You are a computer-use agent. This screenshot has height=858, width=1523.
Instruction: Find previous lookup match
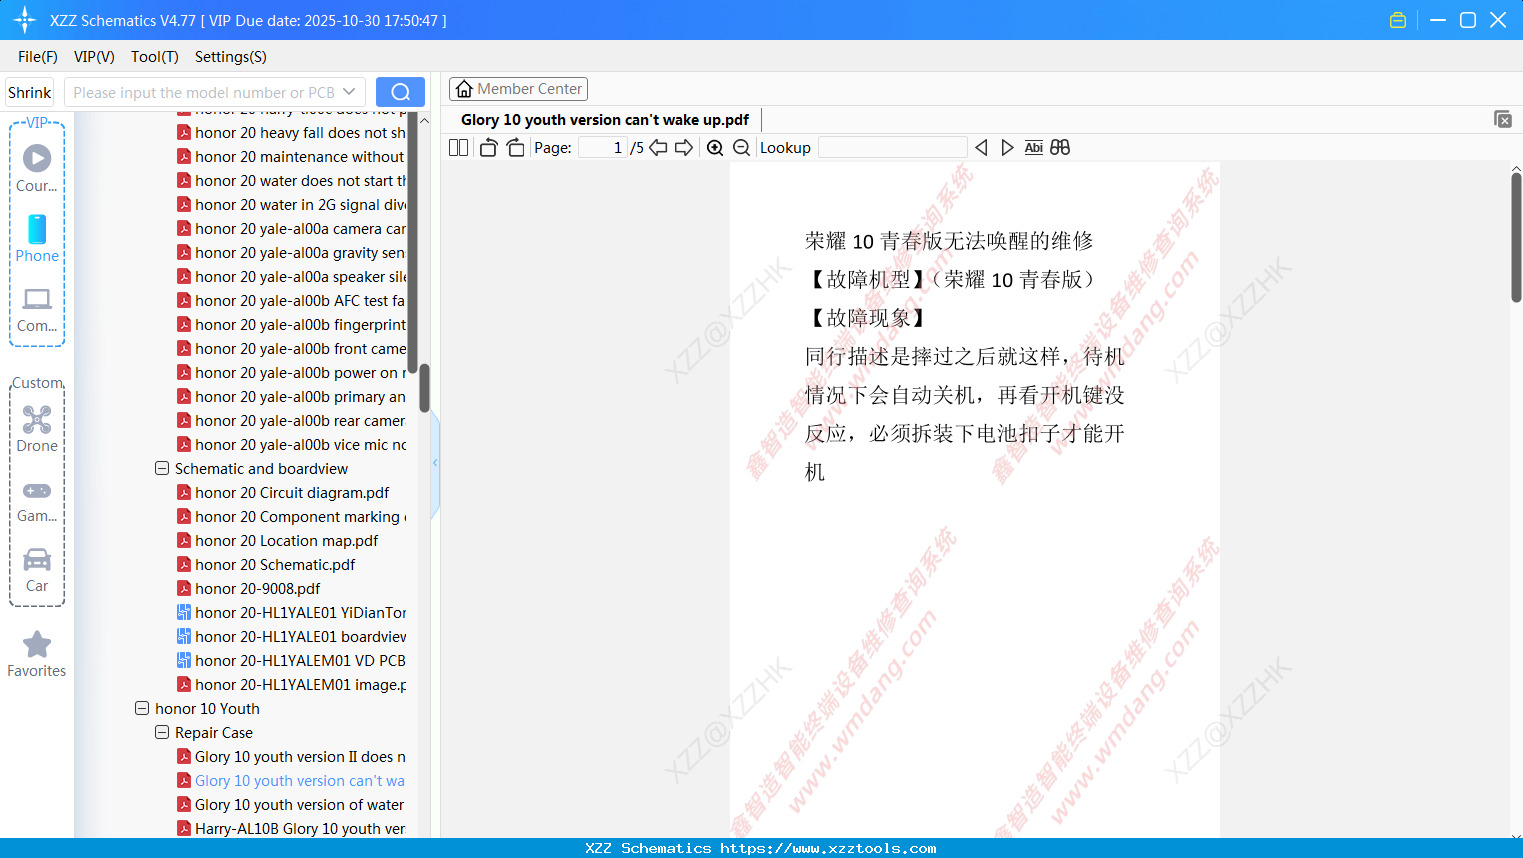coord(981,147)
